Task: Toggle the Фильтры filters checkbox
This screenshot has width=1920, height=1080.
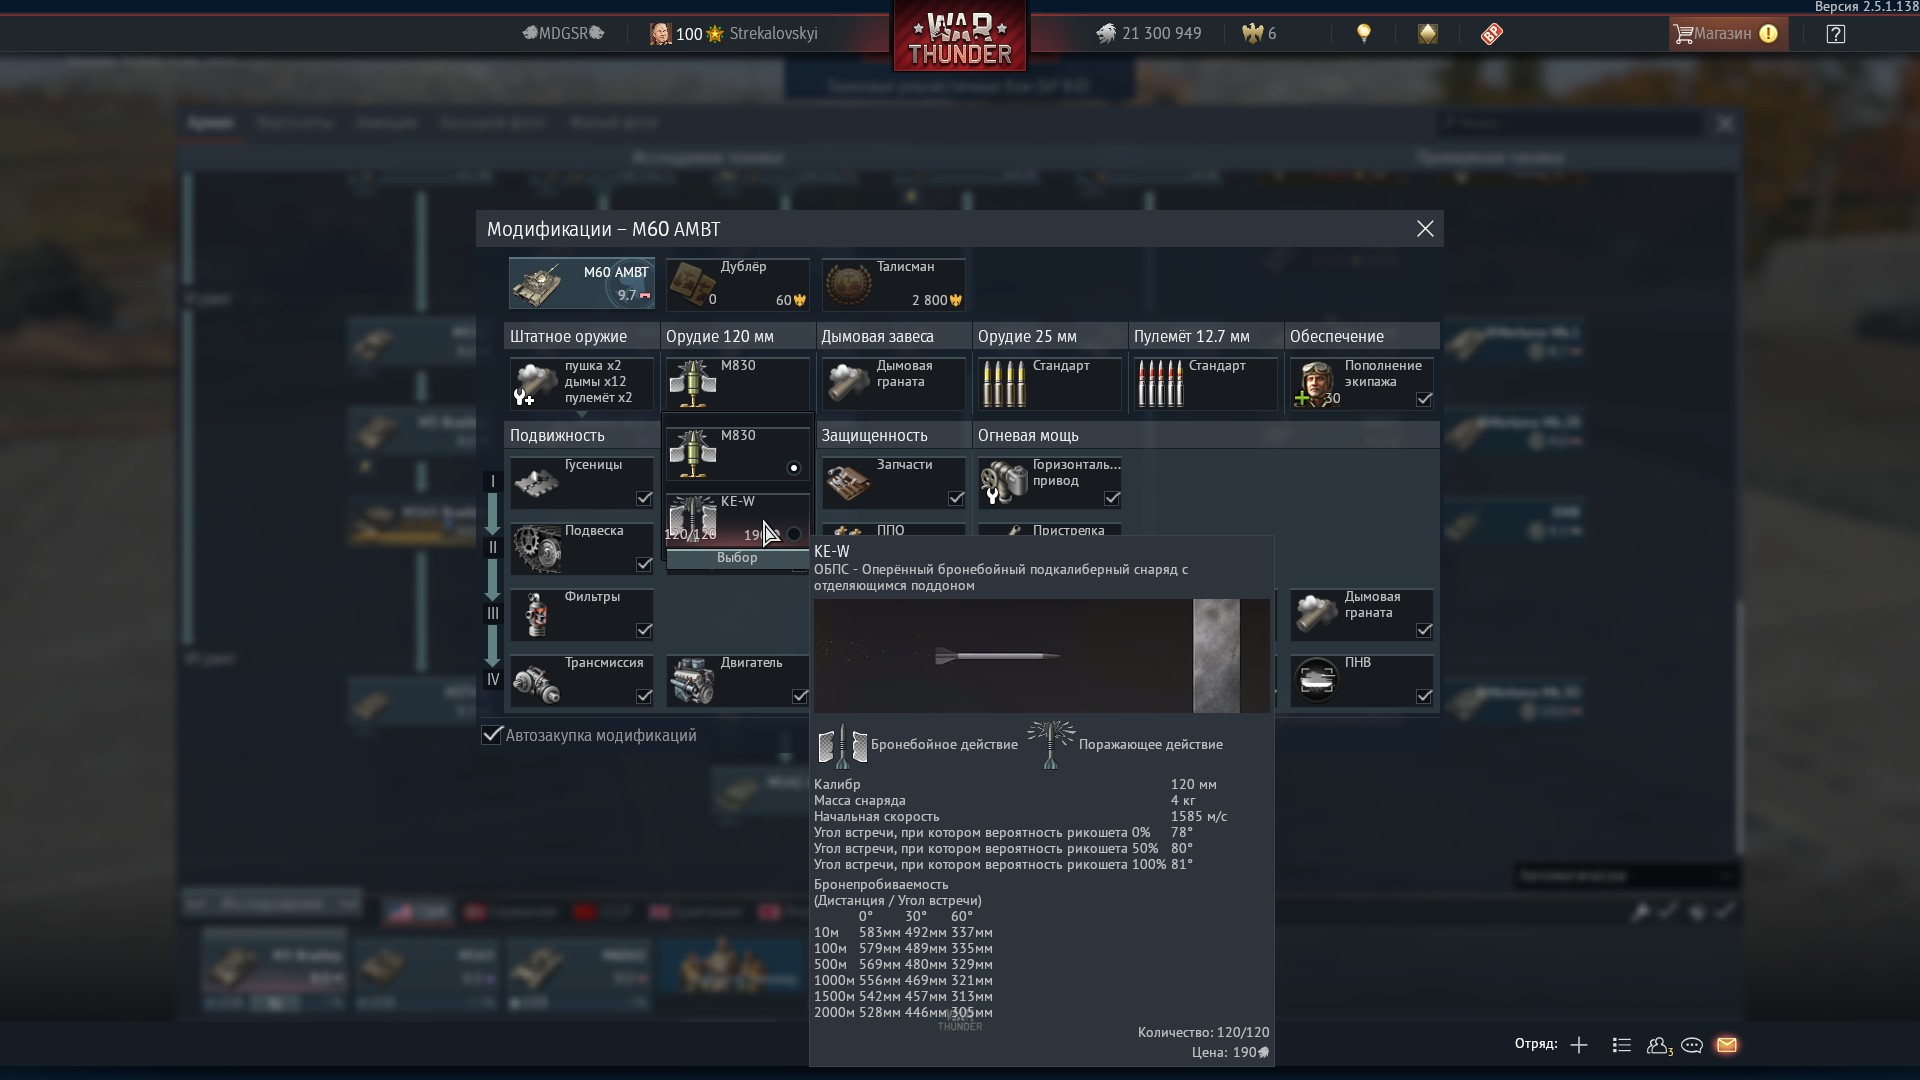Action: point(644,630)
